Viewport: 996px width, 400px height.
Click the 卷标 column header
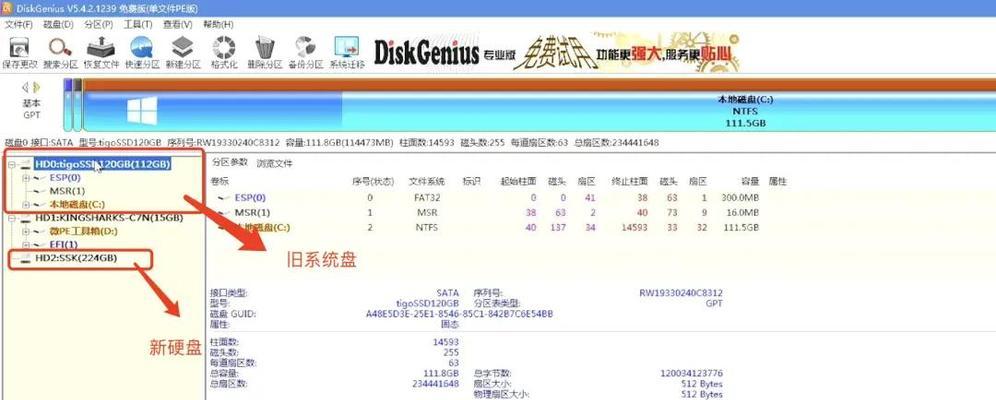point(219,182)
